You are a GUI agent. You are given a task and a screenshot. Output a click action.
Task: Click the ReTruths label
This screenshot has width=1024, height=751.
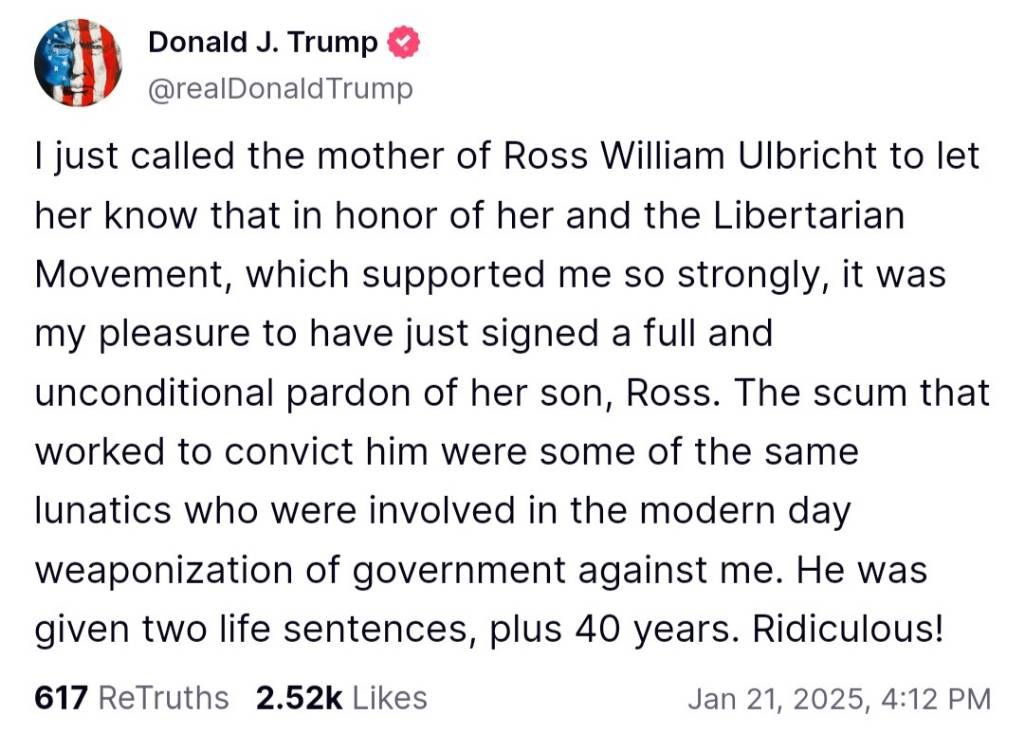pos(163,697)
